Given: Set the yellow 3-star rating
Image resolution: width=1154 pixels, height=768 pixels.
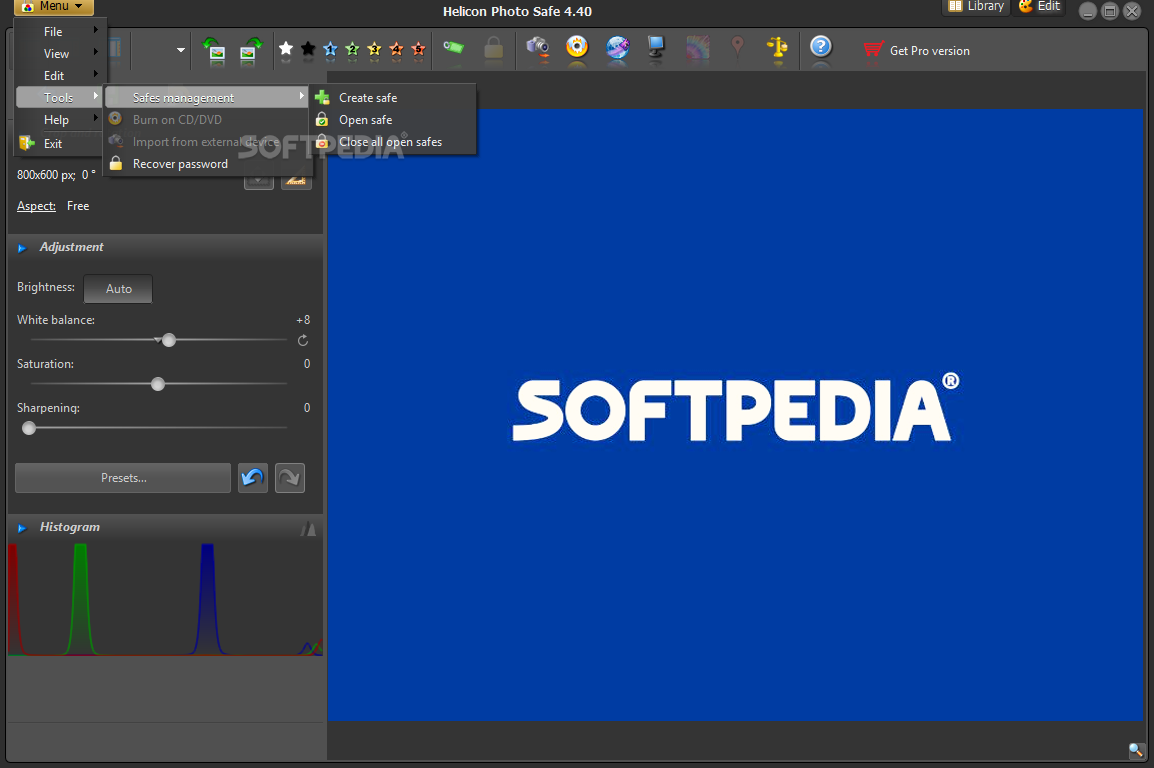Looking at the screenshot, I should coord(375,49).
